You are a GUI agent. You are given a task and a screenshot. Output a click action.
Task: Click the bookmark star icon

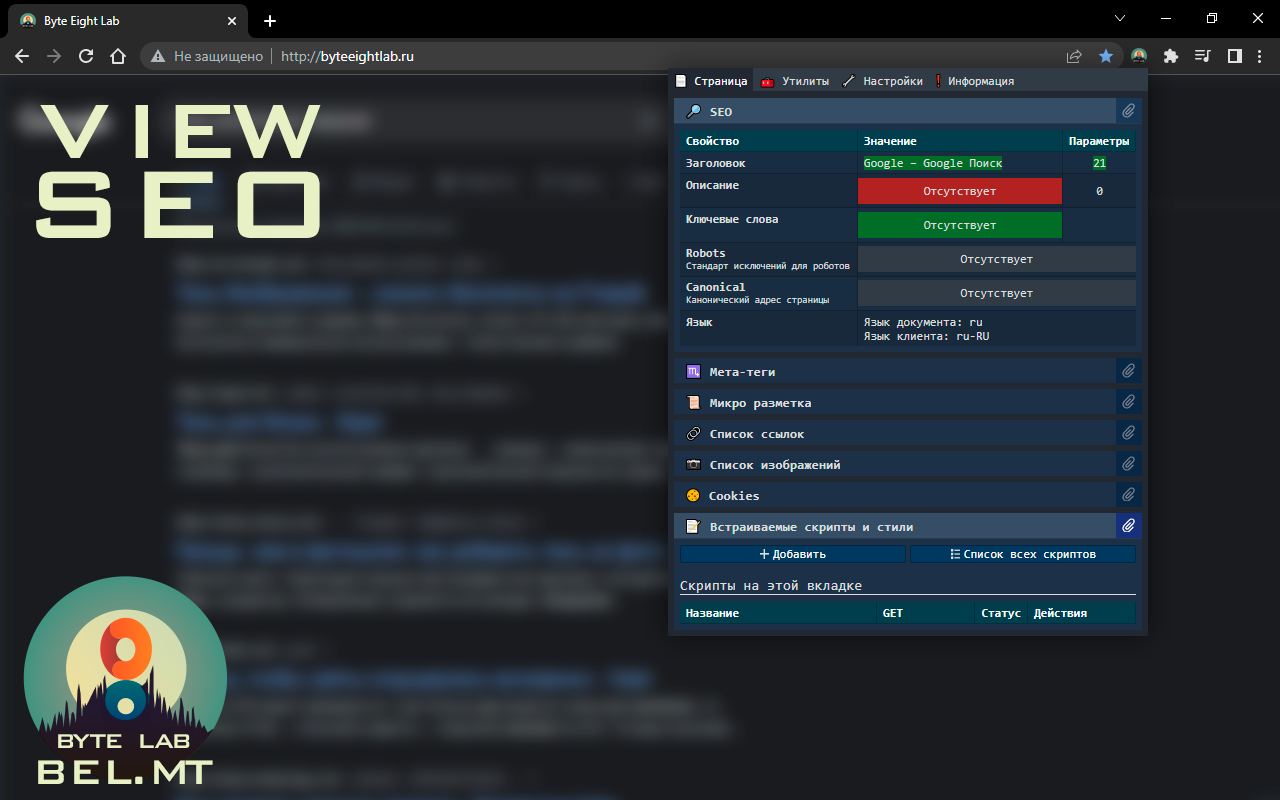point(1106,56)
